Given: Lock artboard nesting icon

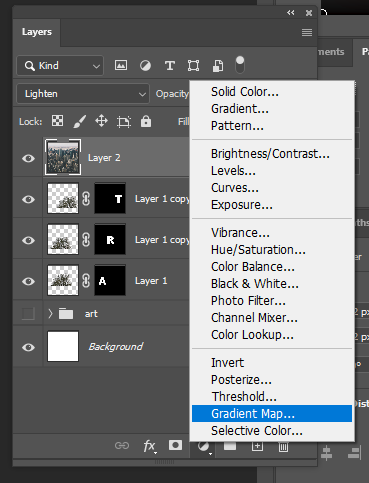Looking at the screenshot, I should coord(124,122).
